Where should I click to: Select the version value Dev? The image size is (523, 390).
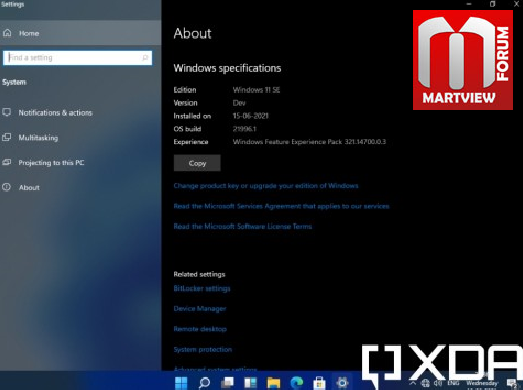239,103
